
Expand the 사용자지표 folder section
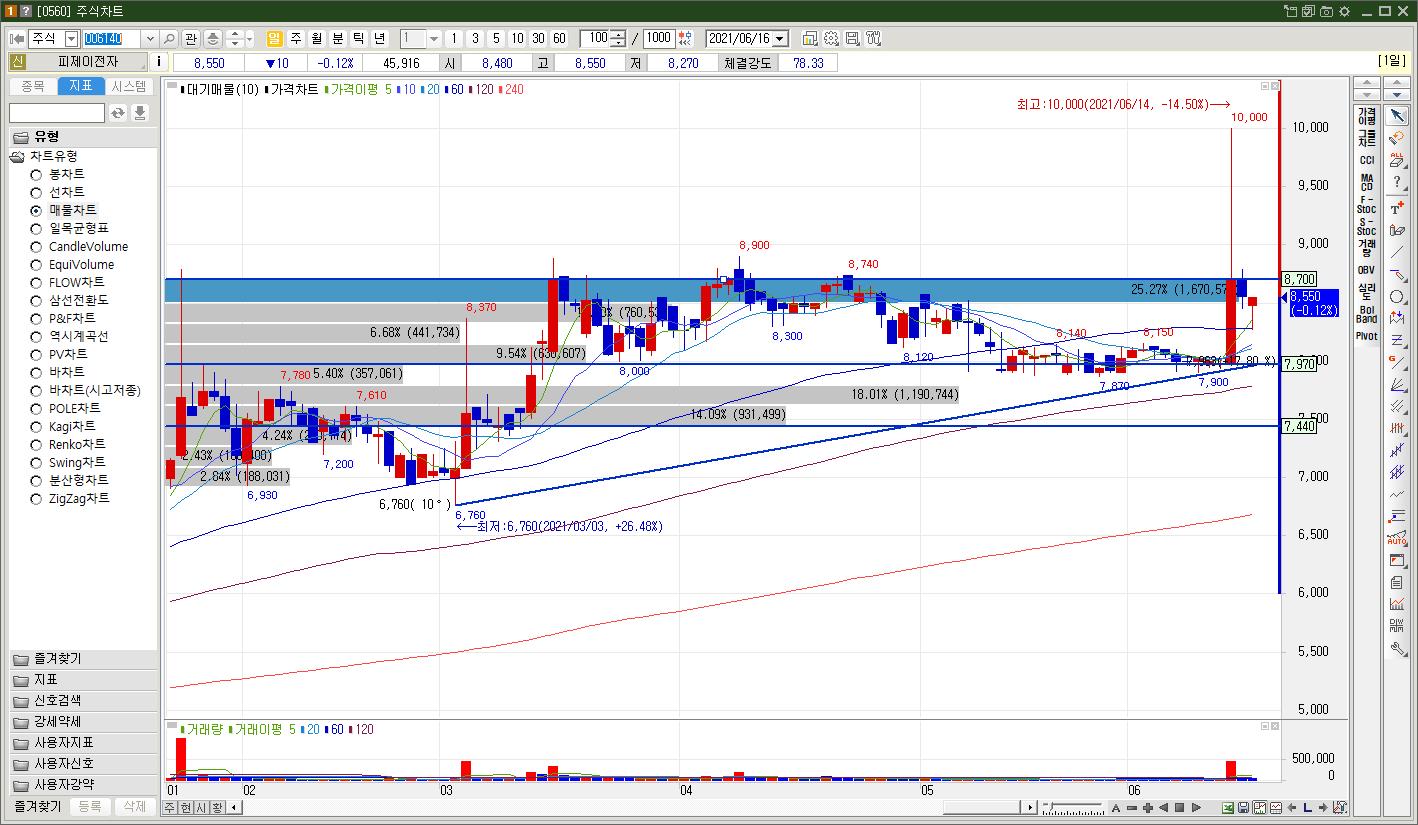point(83,743)
